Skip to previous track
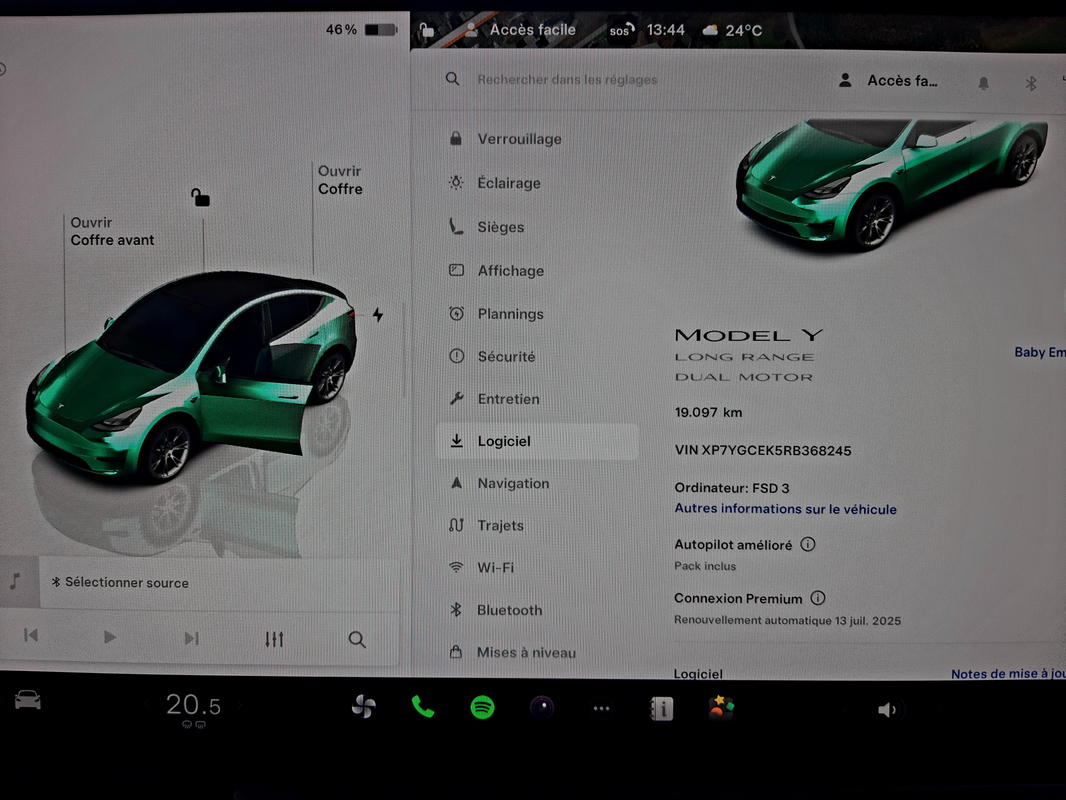Viewport: 1066px width, 800px height. pyautogui.click(x=31, y=636)
